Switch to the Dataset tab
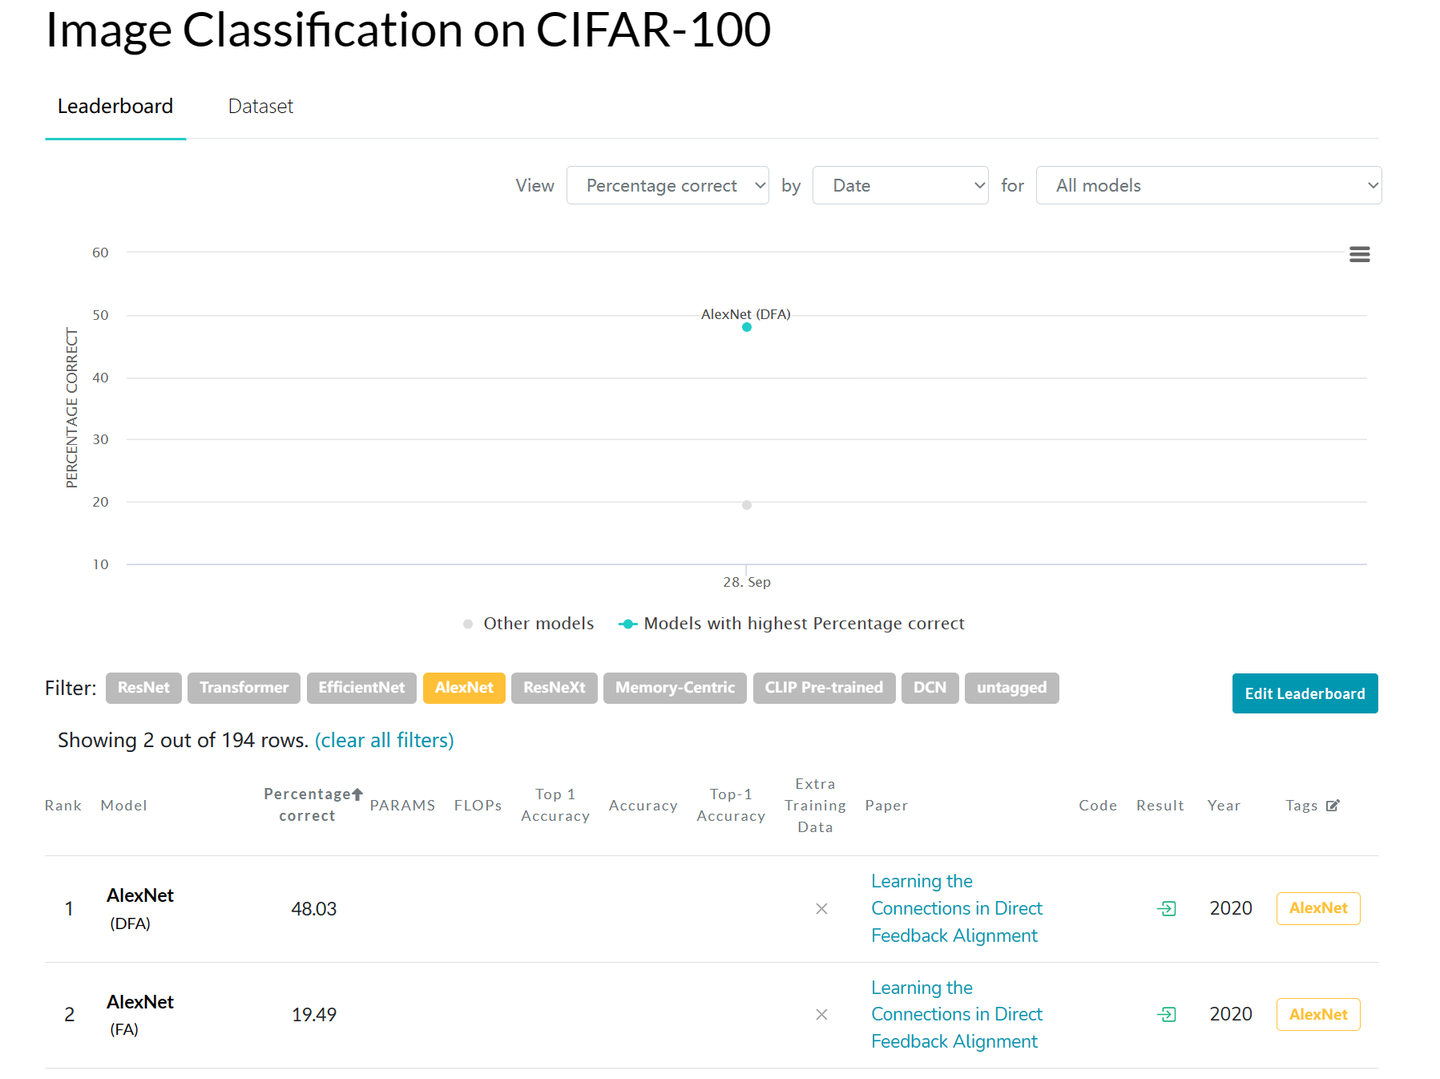Screen dimensions: 1440x1079 pyautogui.click(x=260, y=106)
